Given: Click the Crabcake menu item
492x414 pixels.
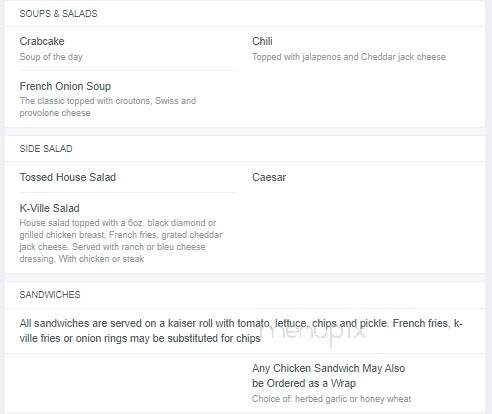Looking at the screenshot, I should pos(42,41).
